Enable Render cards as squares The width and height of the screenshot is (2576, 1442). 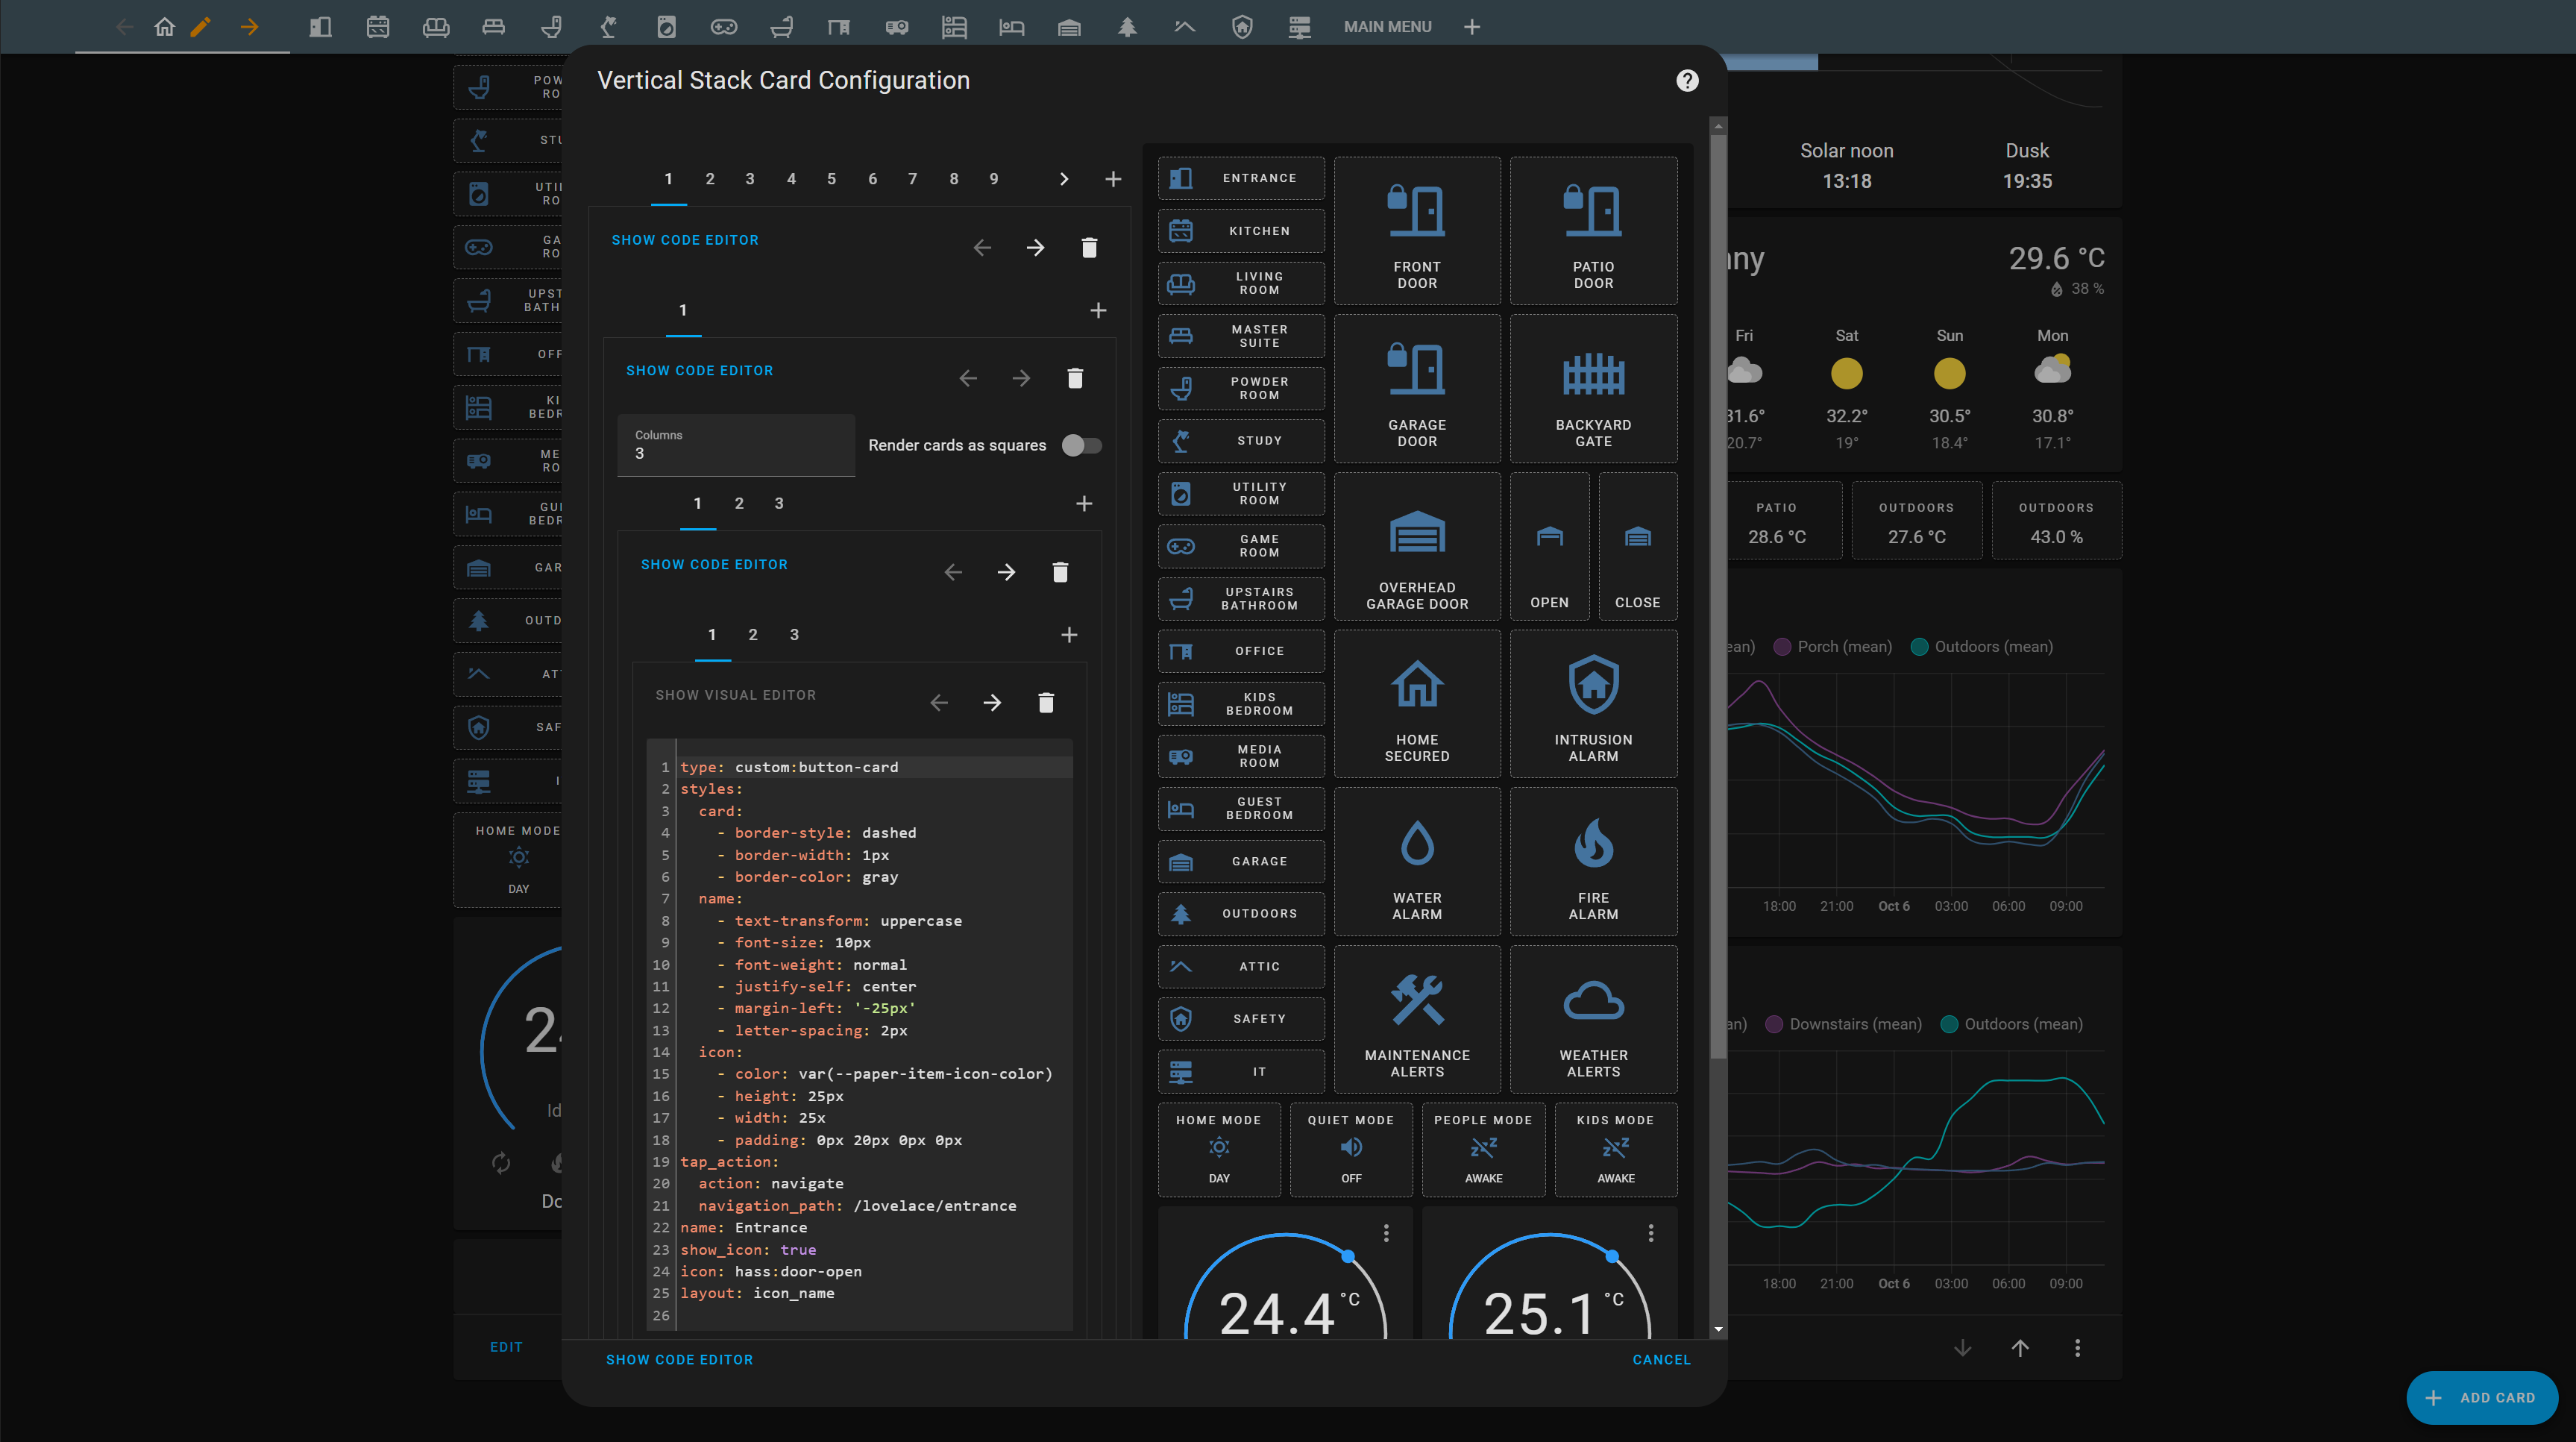tap(1082, 445)
